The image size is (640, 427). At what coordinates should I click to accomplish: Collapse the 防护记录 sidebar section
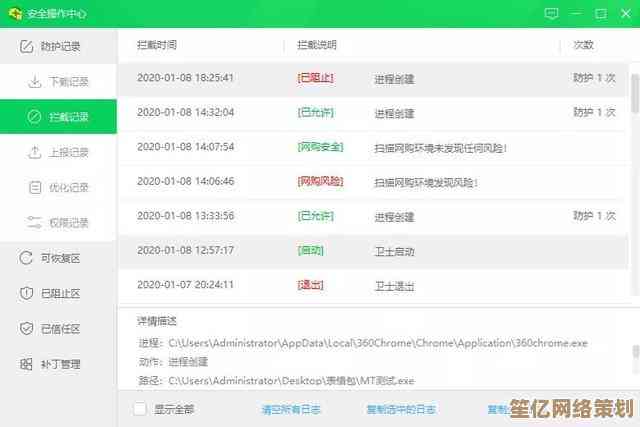coord(58,46)
